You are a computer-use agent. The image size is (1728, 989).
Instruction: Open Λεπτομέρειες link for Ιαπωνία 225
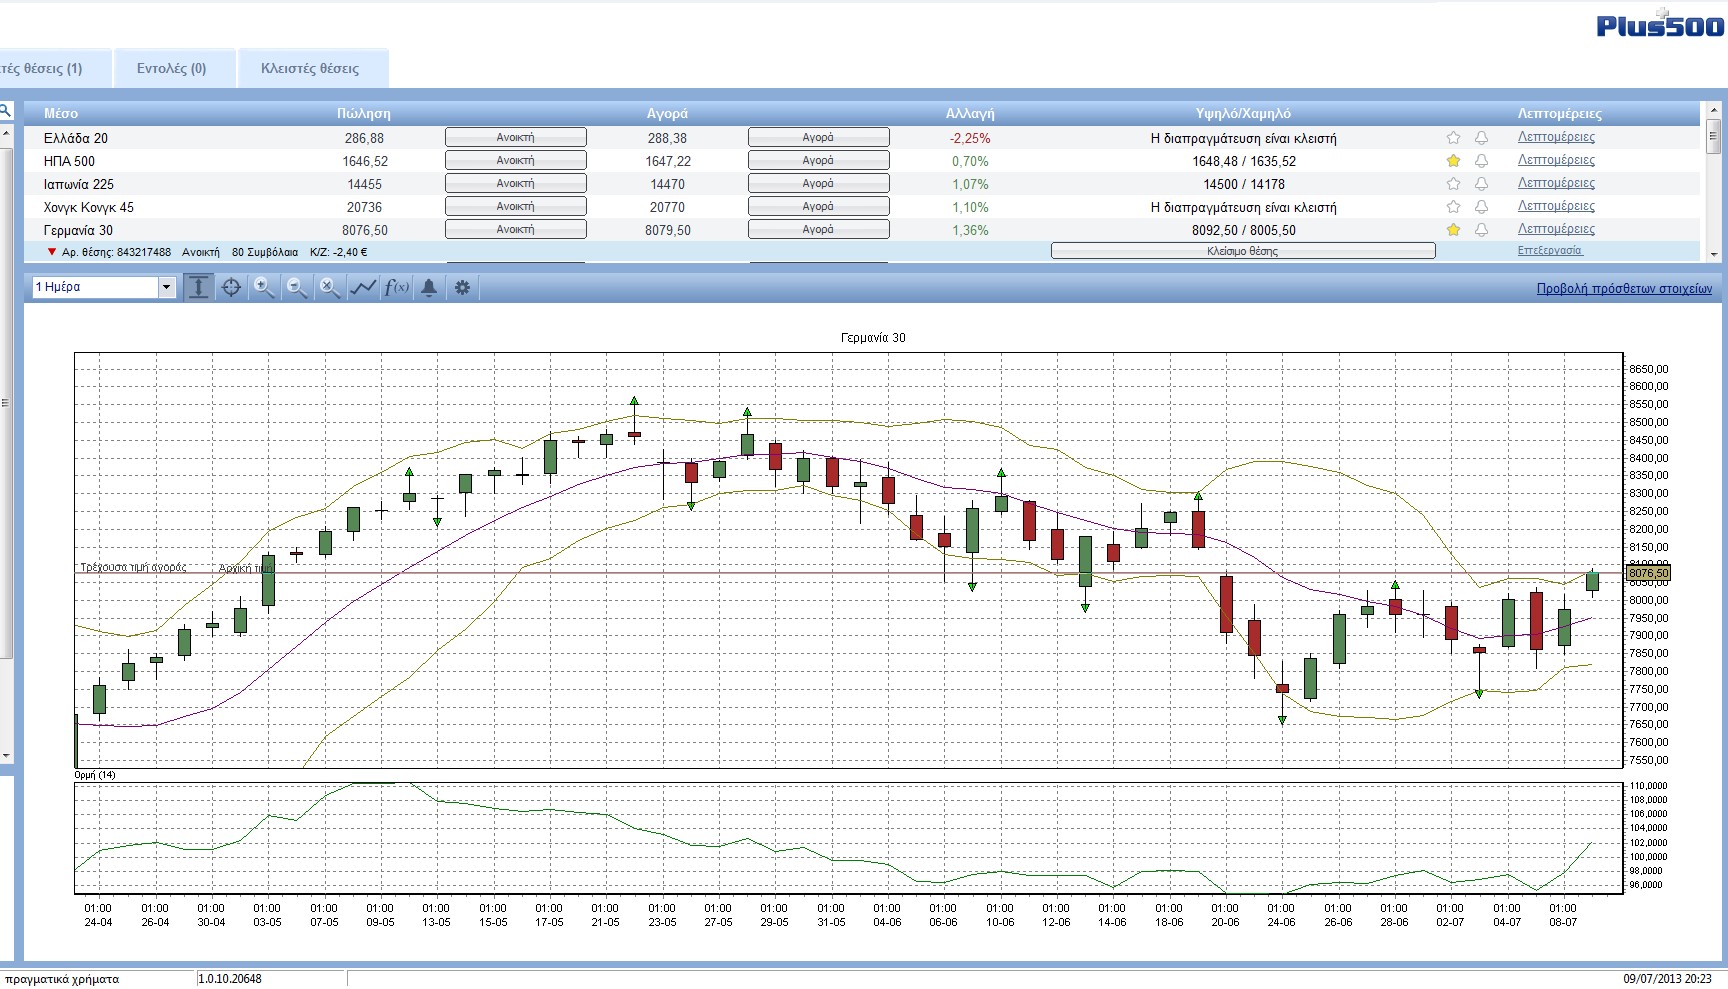pos(1556,183)
